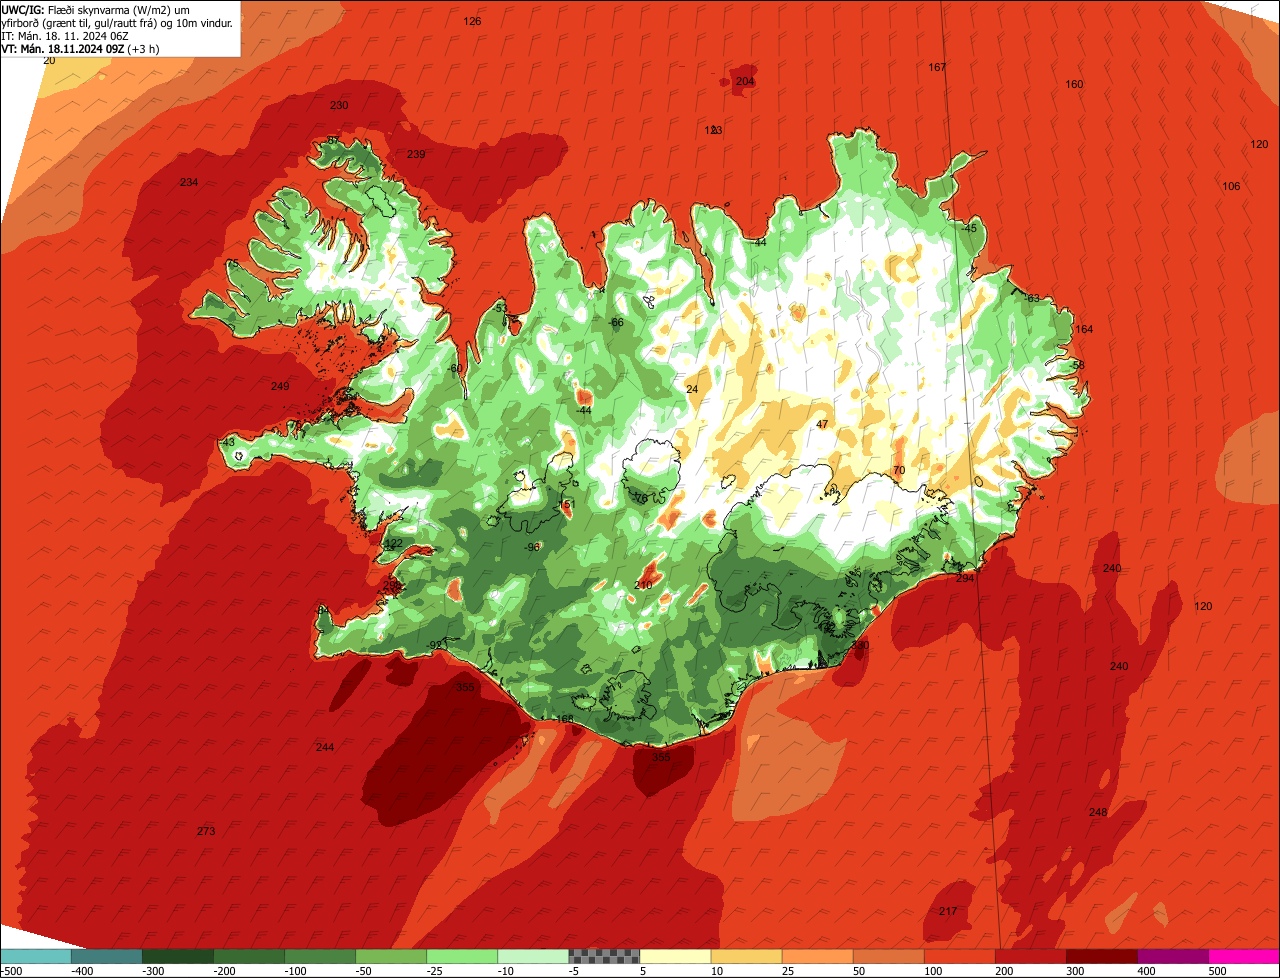Click the legend tick label -500

(12, 970)
